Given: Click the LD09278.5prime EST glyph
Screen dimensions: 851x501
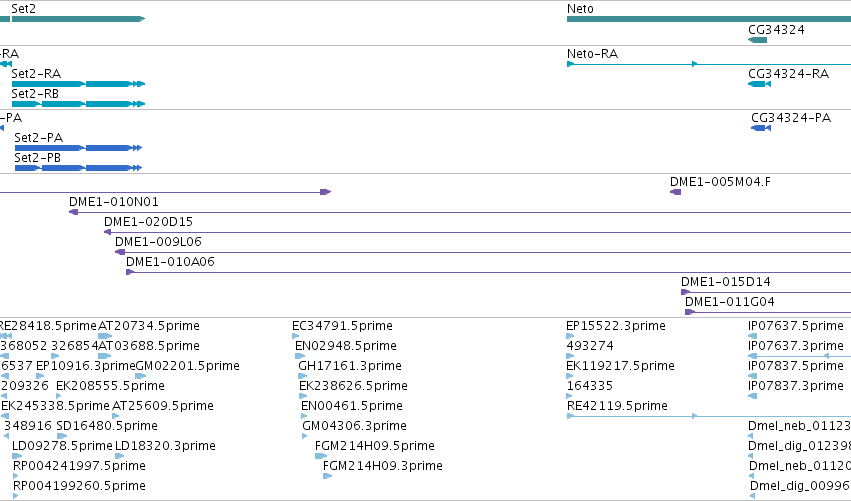Looking at the screenshot, I should pos(17,456).
